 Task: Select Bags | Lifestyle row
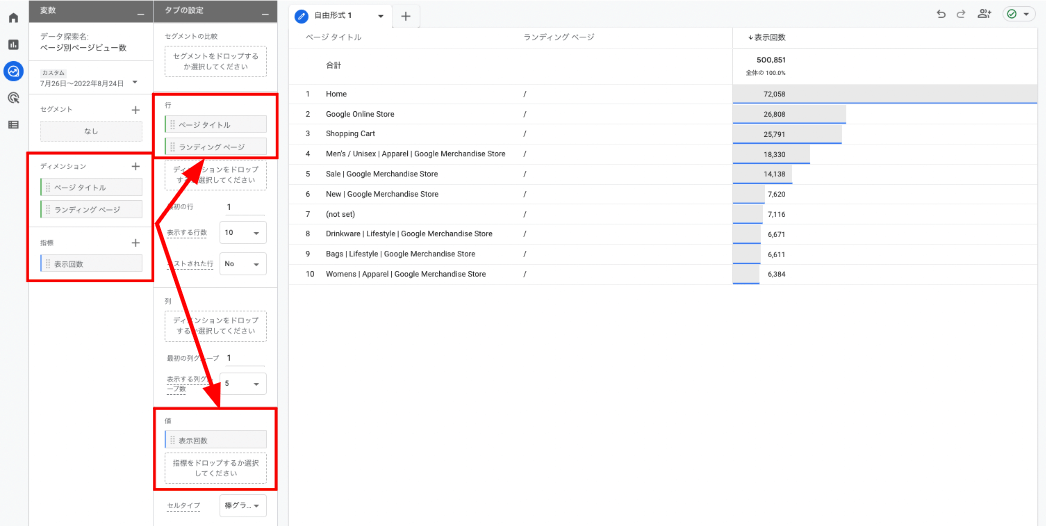[x=663, y=254]
